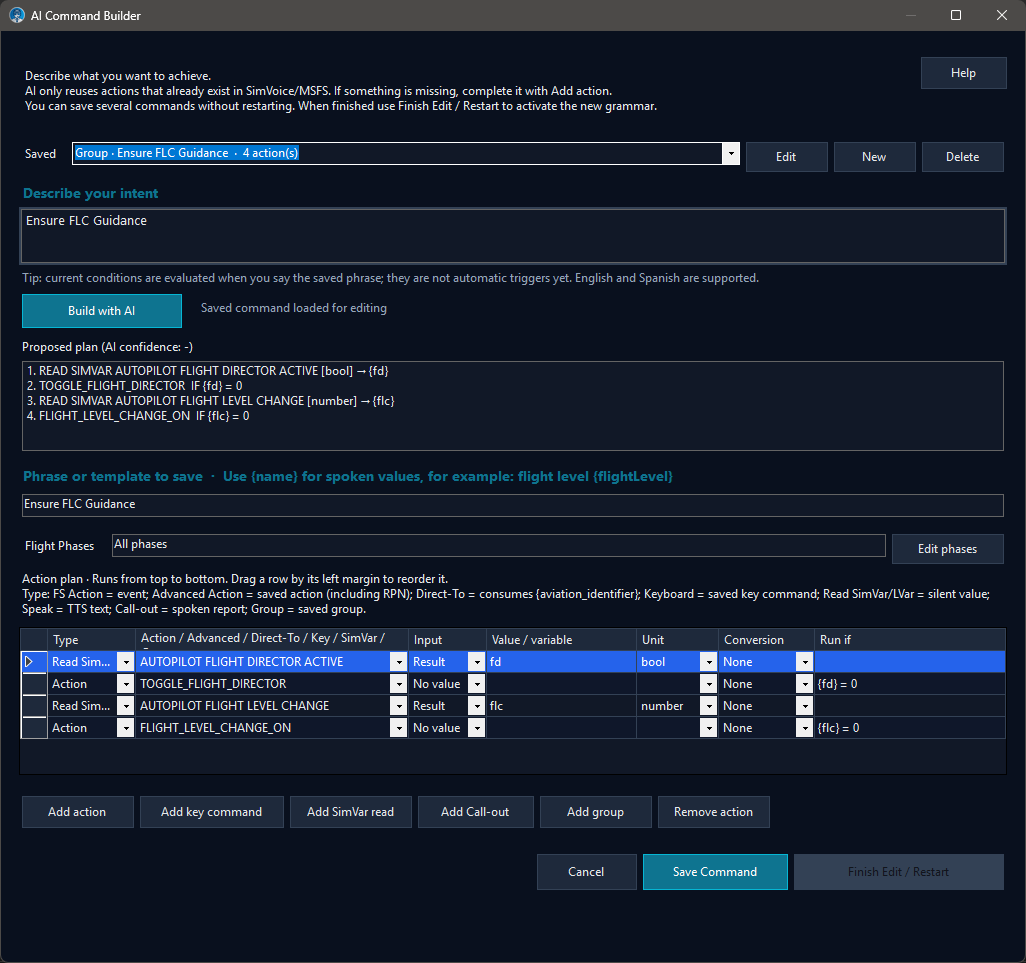Click Add key command
The image size is (1026, 963).
tap(211, 812)
